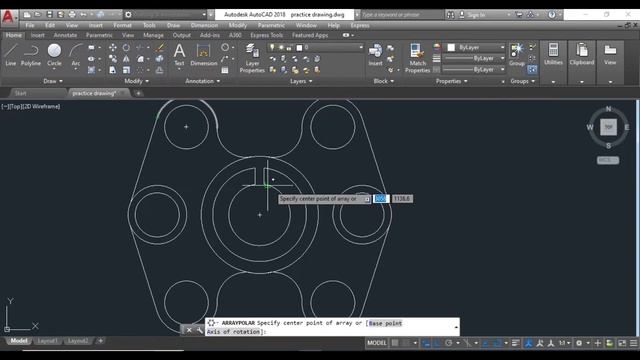
Task: Click the Mirror tool in Modify panel
Action: (x=127, y=59)
